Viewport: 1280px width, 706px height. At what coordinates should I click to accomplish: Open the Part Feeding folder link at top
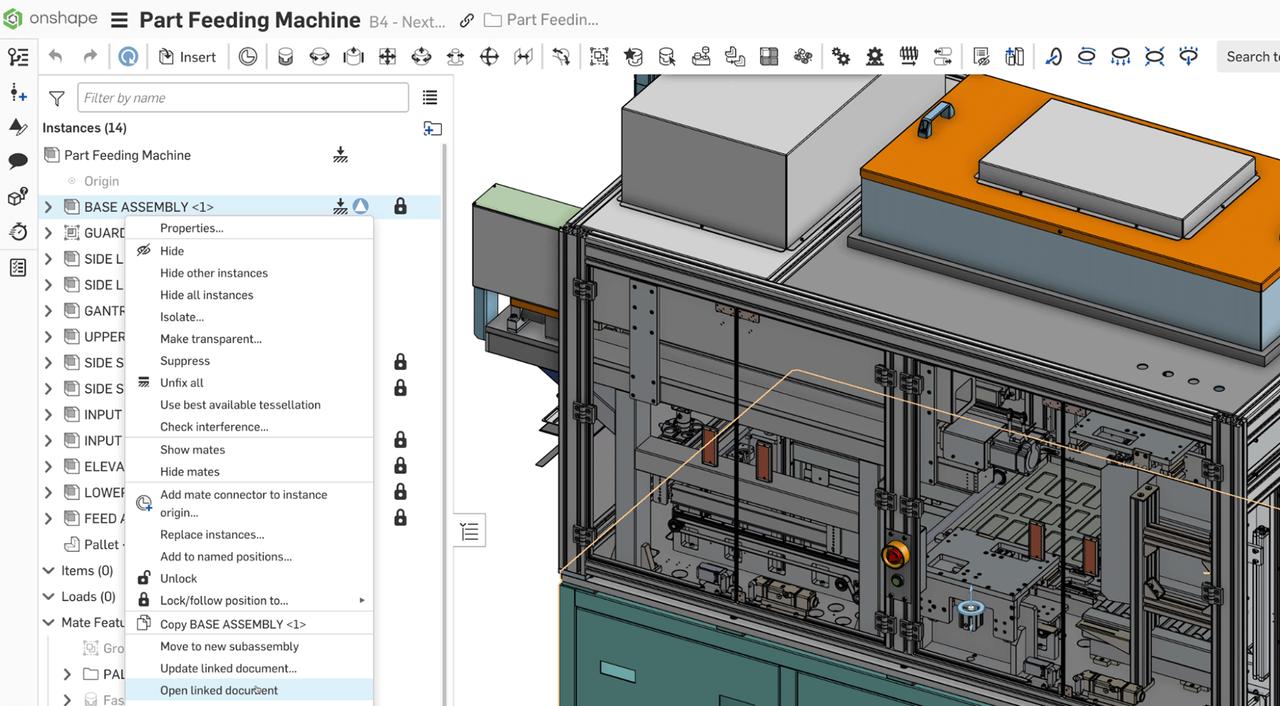click(x=540, y=19)
